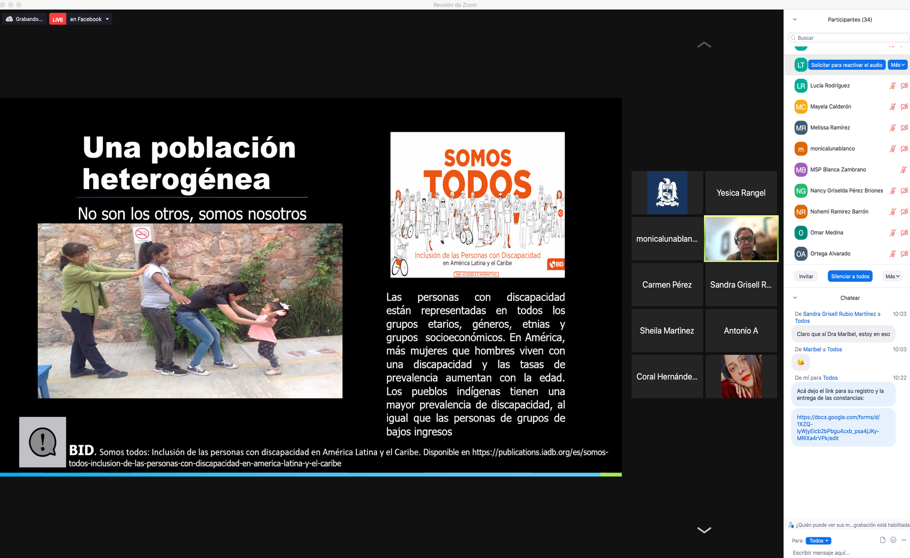Image resolution: width=910 pixels, height=558 pixels.
Task: Click sender name Maribel in chat
Action: tap(812, 350)
